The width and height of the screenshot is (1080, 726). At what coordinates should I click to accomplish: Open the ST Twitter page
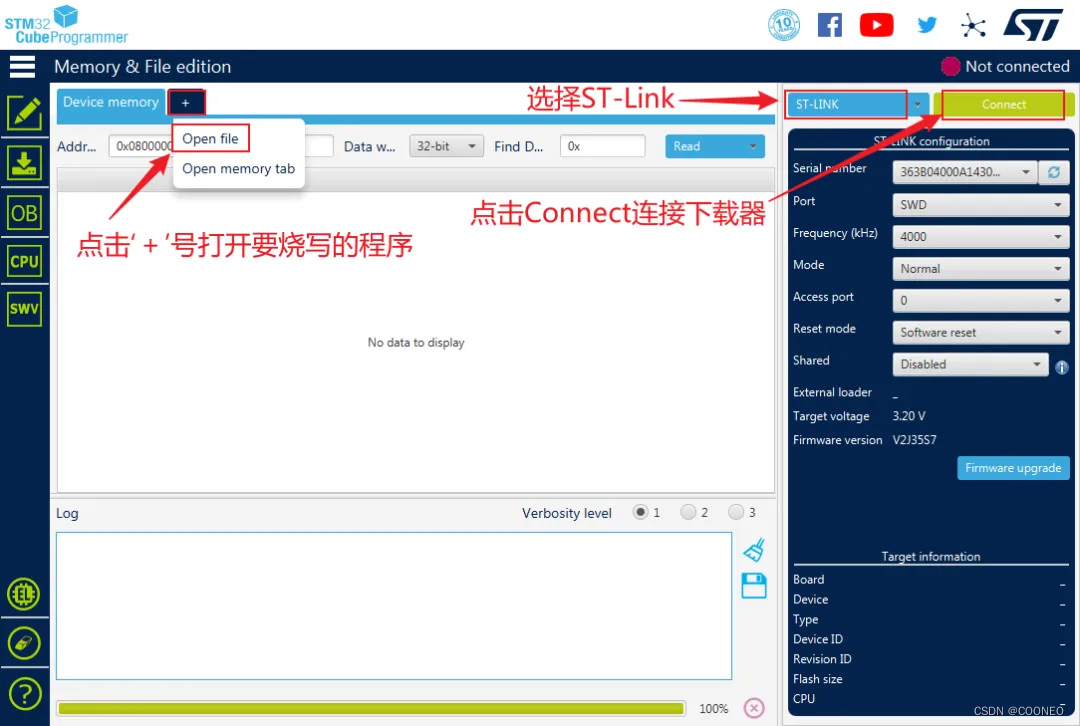[927, 25]
